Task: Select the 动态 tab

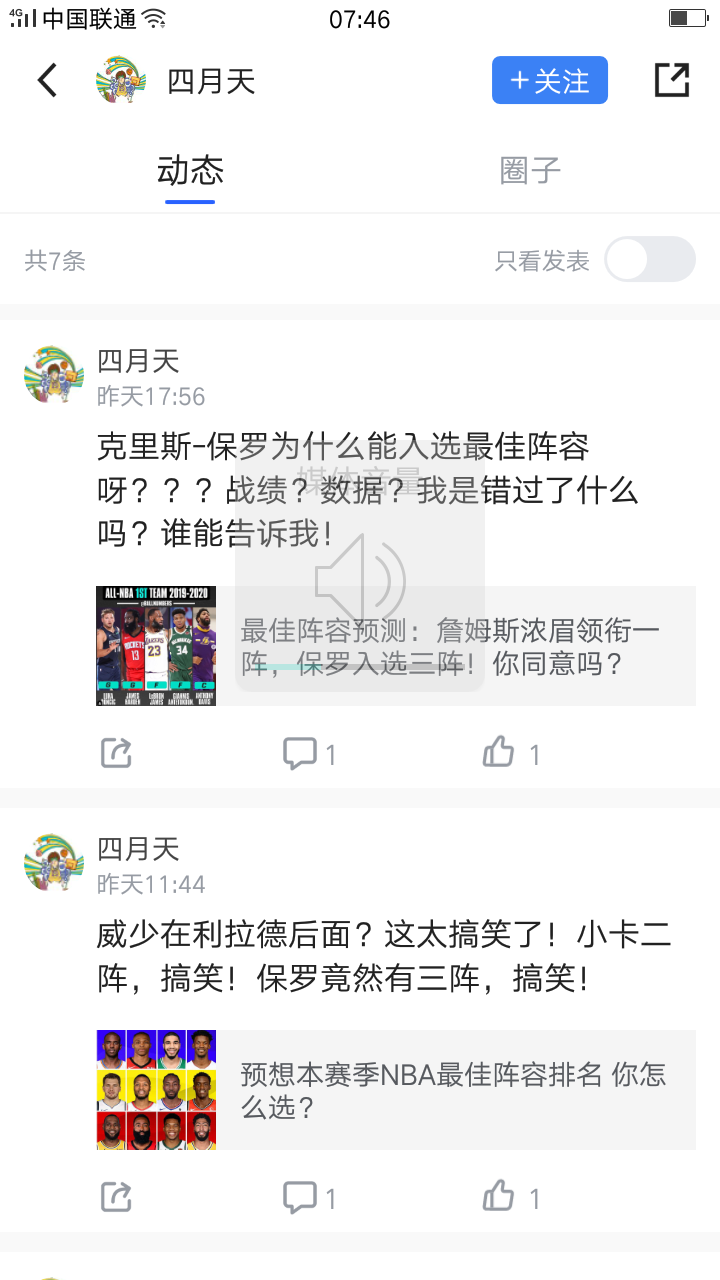Action: pos(190,170)
